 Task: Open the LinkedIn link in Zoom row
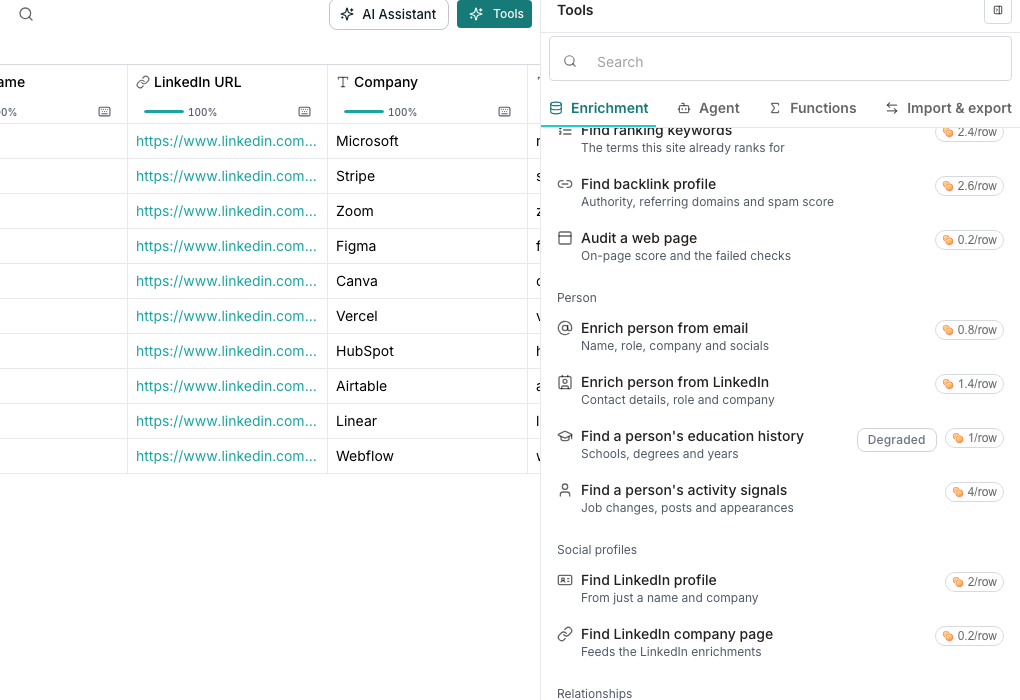226,211
